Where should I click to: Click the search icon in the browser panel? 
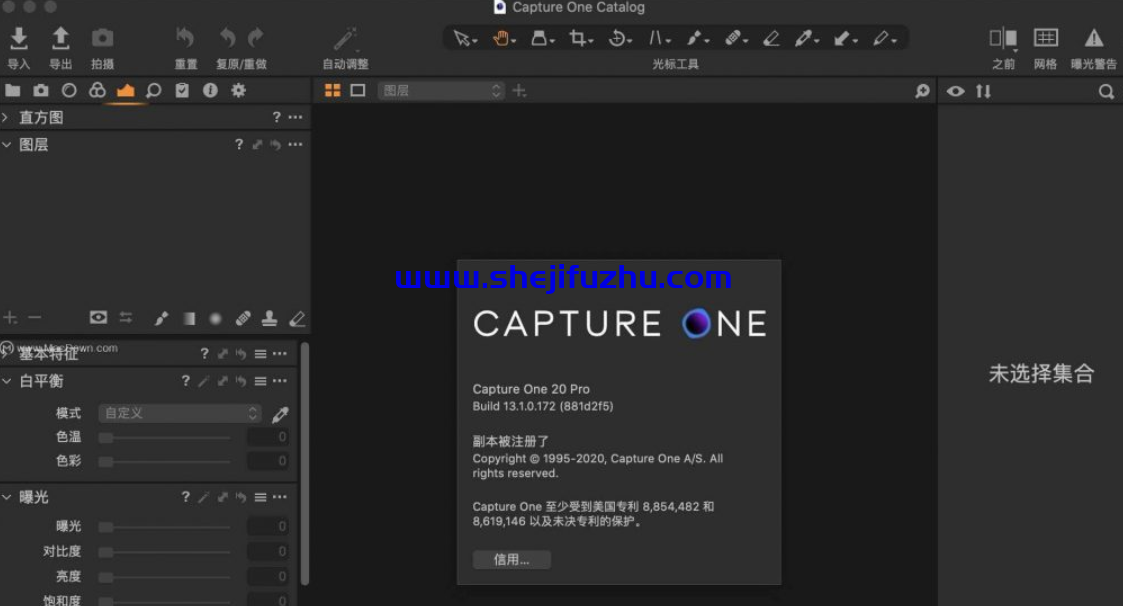(x=1106, y=92)
